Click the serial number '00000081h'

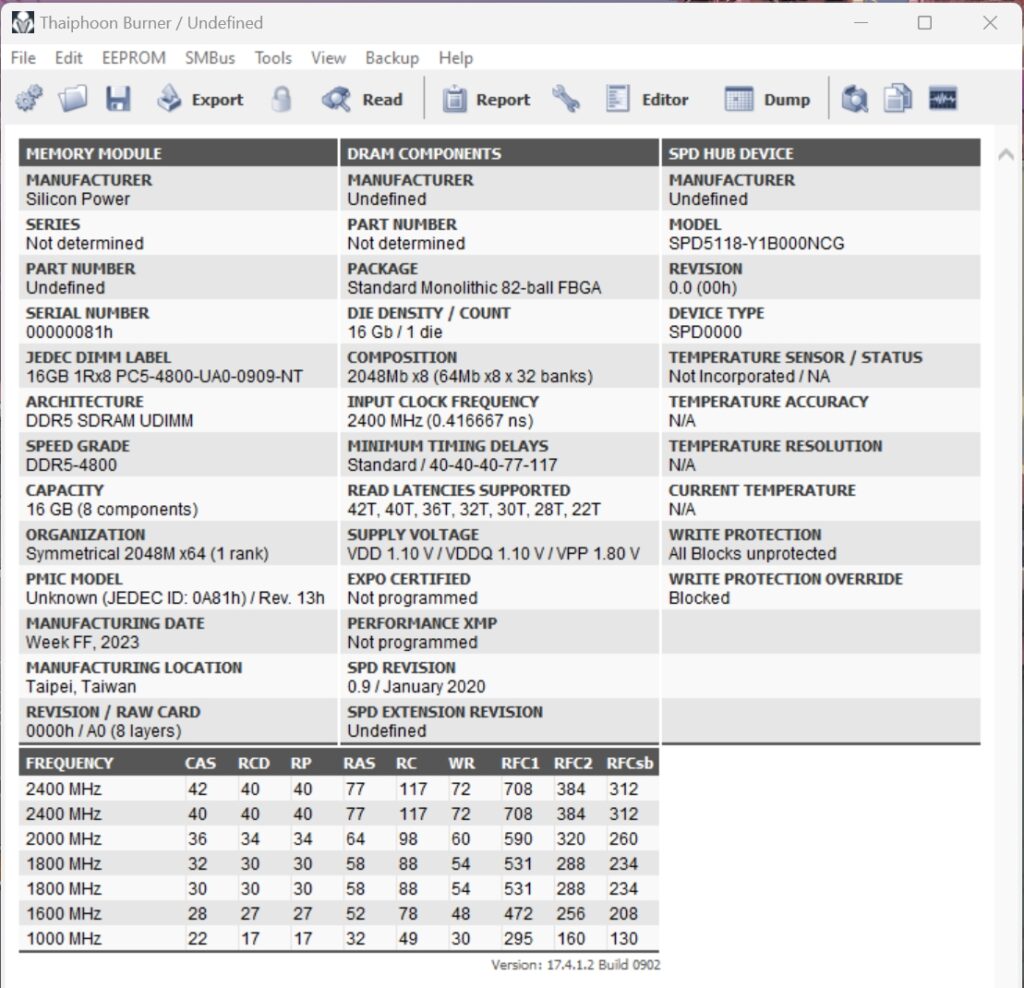click(x=69, y=332)
